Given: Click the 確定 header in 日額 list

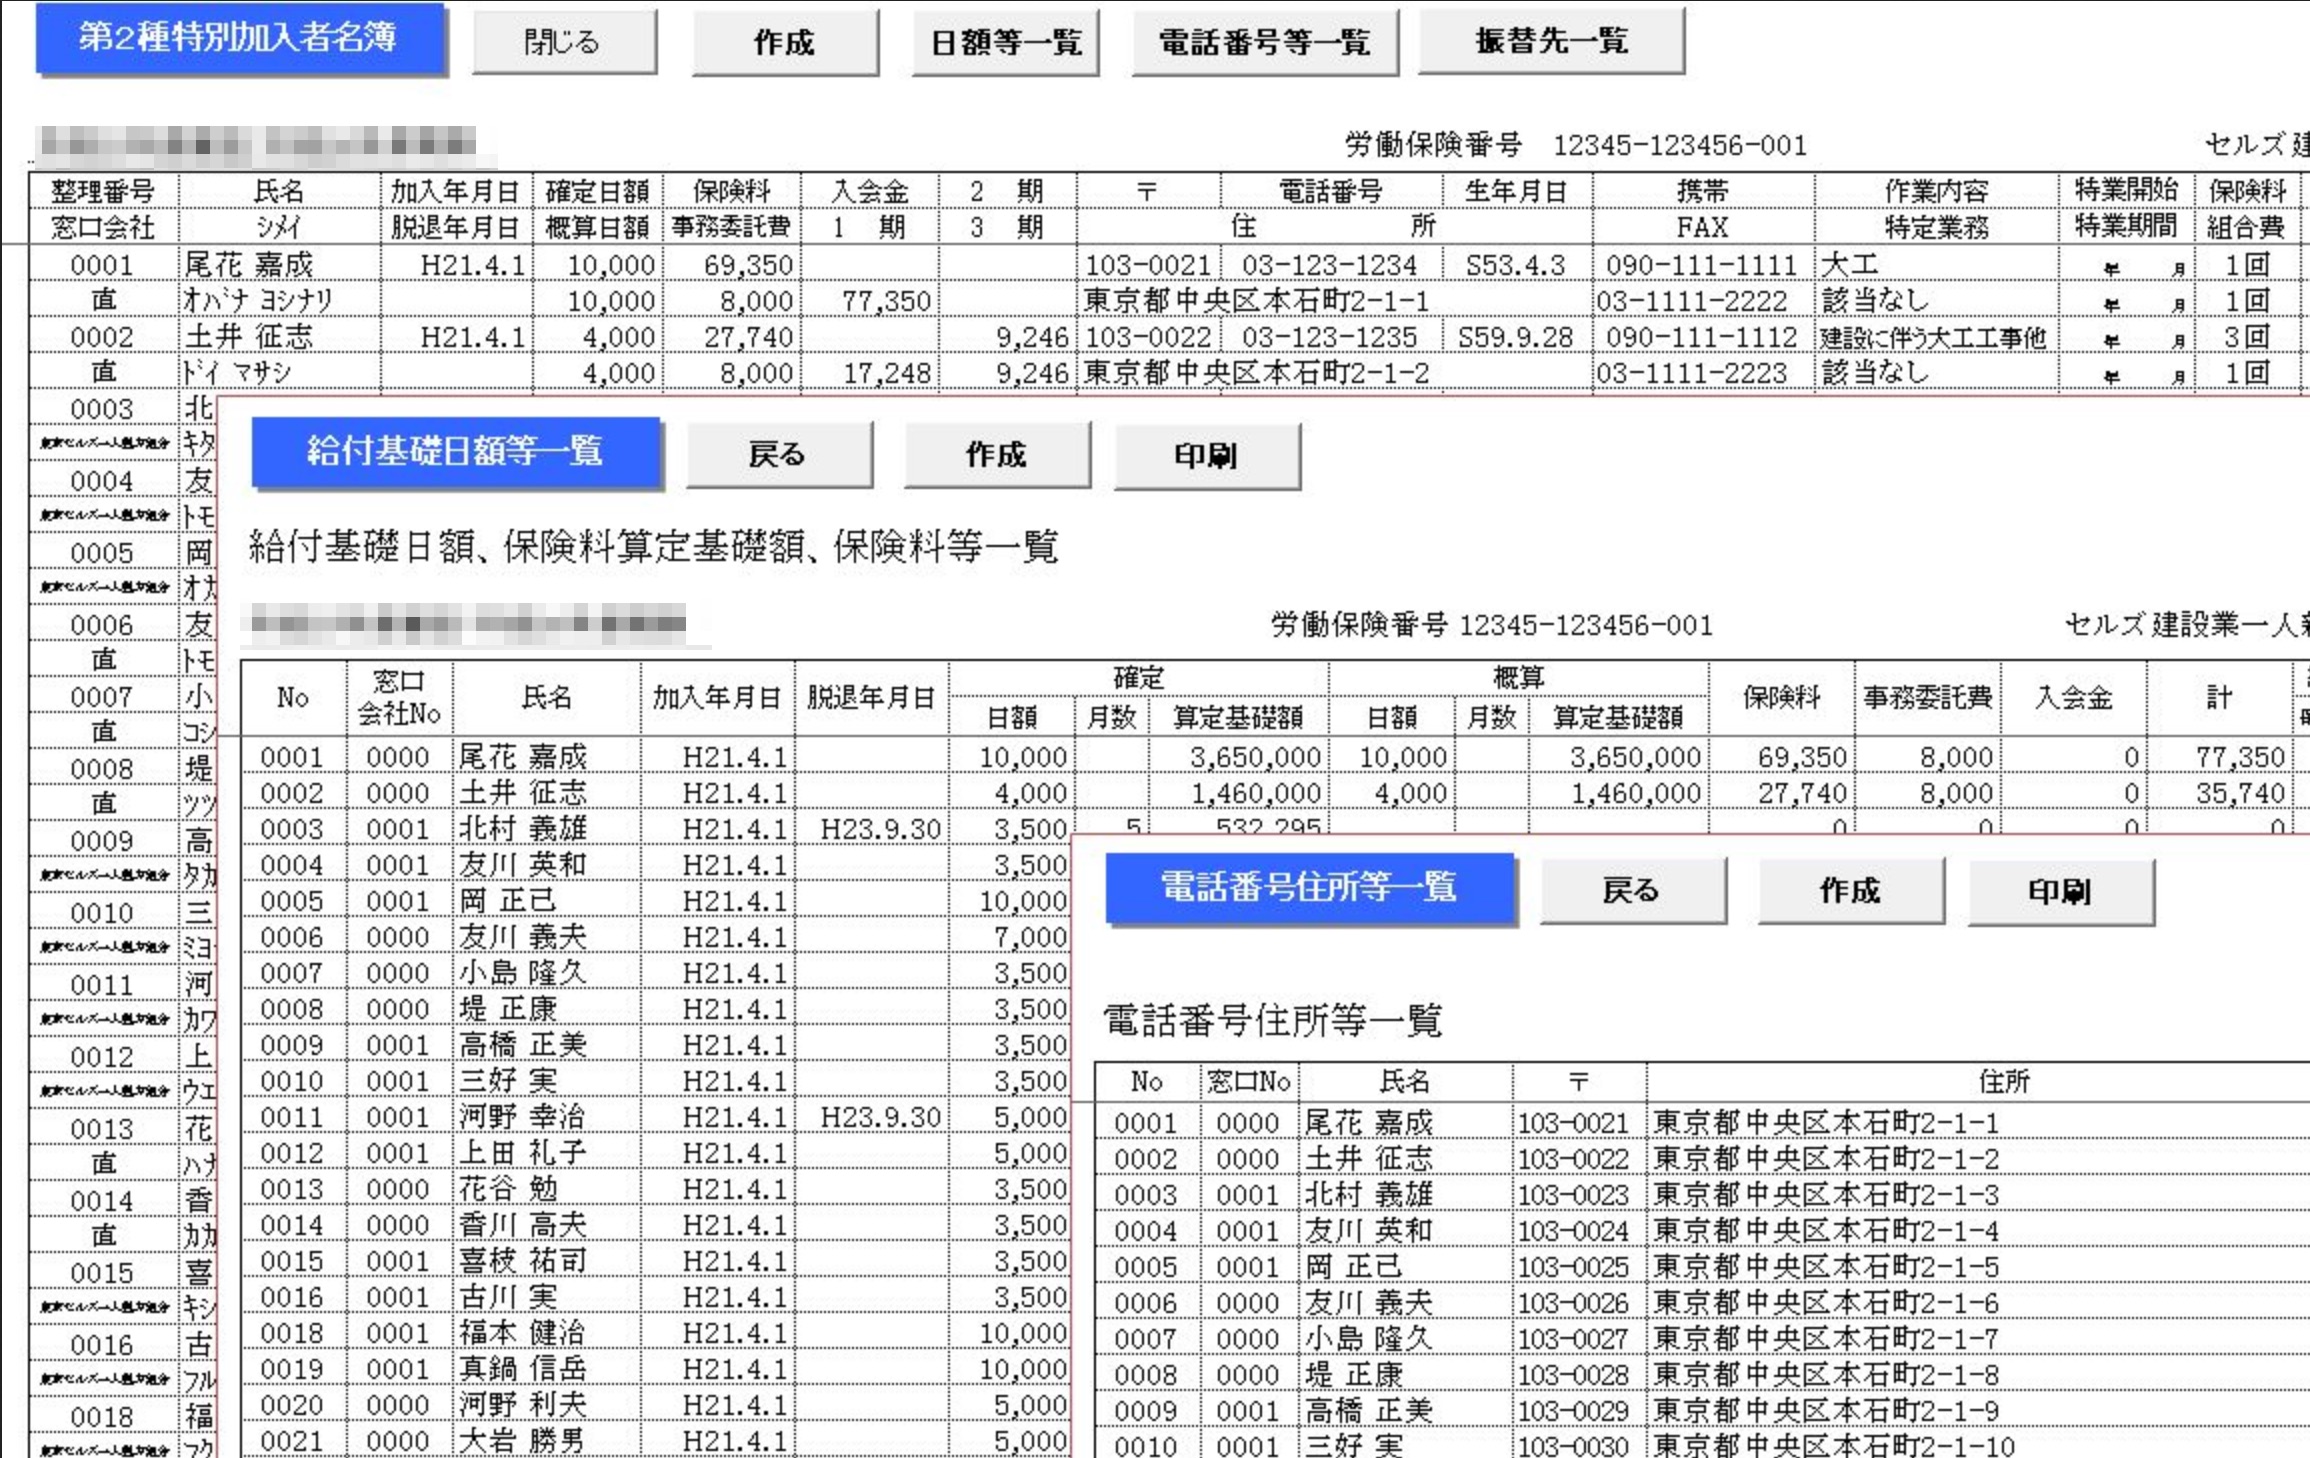Looking at the screenshot, I should (x=1138, y=678).
